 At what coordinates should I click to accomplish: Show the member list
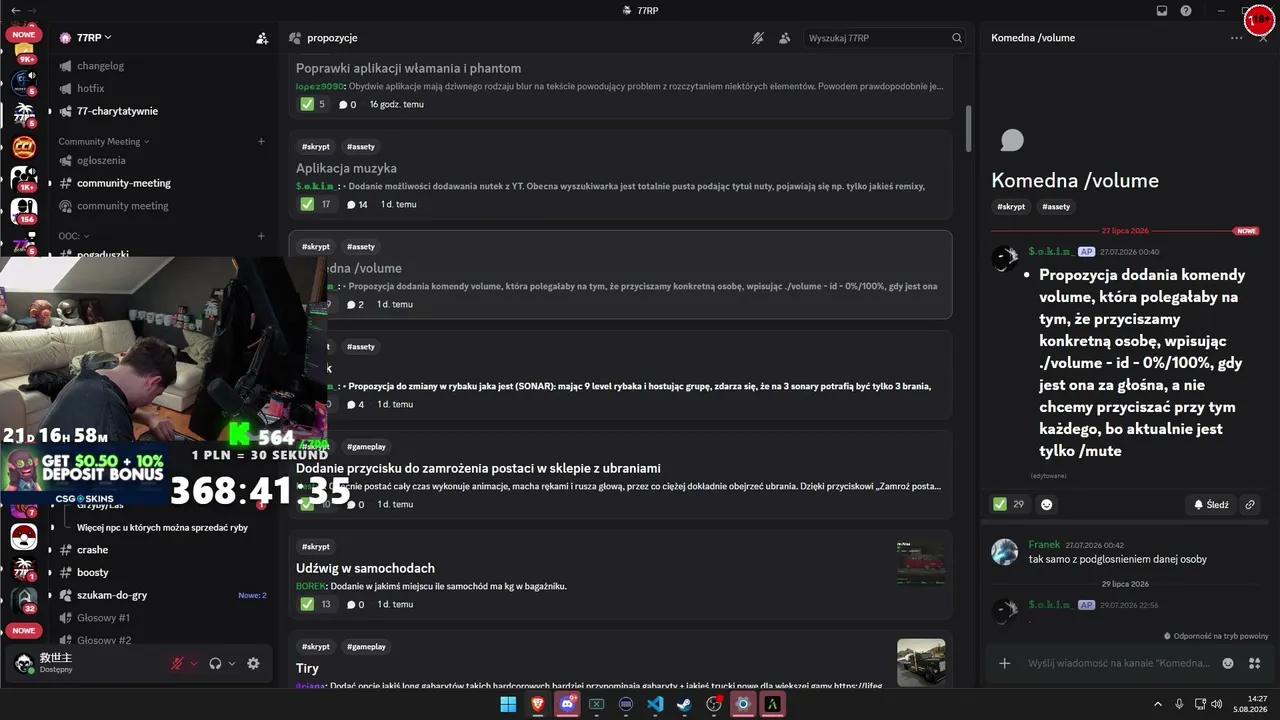pyautogui.click(x=784, y=38)
